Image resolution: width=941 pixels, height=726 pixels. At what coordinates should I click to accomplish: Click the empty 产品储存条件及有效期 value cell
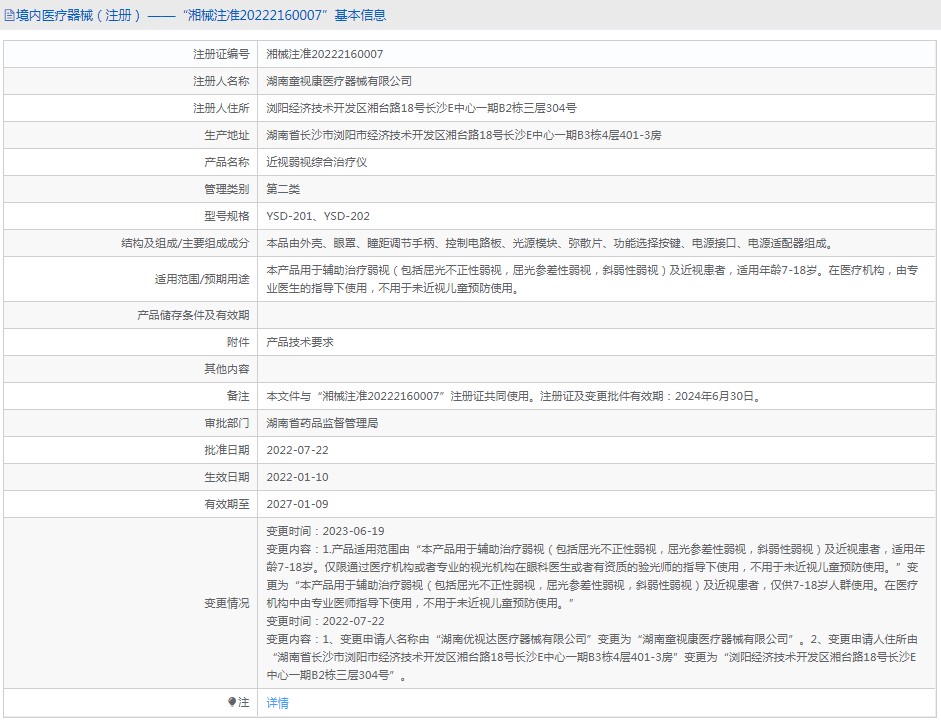click(597, 315)
